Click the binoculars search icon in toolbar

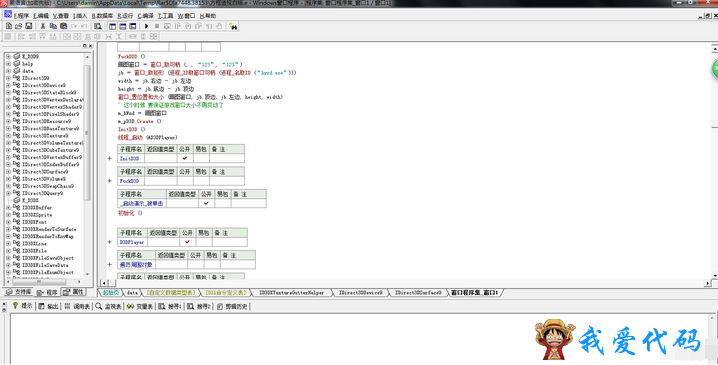coord(234,27)
